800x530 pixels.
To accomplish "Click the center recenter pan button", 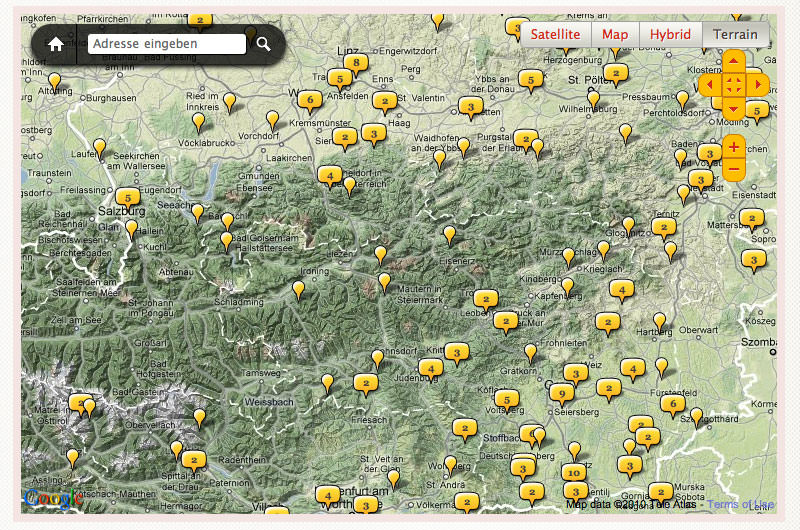I will (x=734, y=84).
